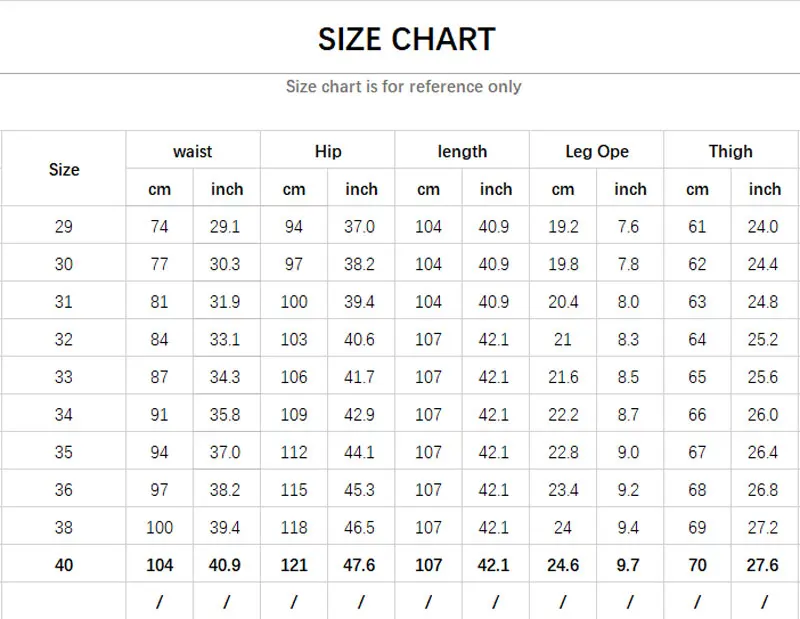Click the cm subheader under Thigh
Screen dimensions: 800x619
697,189
